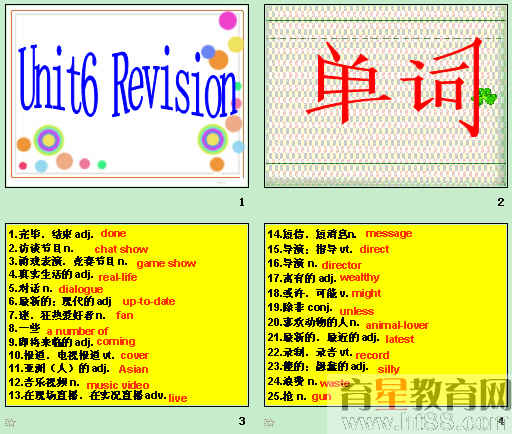
Task: Click slide number 1 label
Action: (x=242, y=202)
